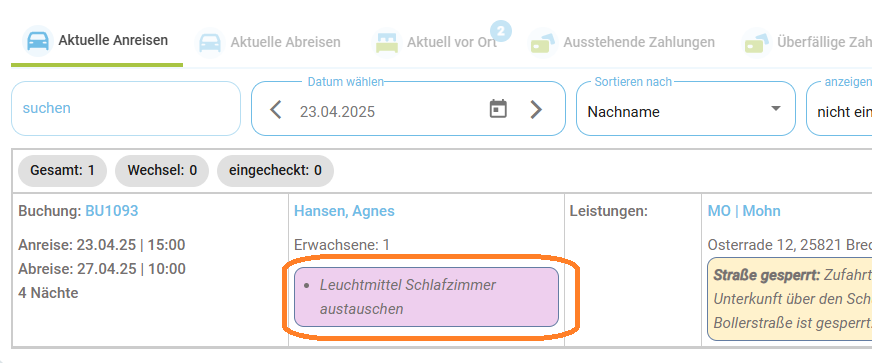Click the payment icon for Ausstehende Zahlungen
Image resolution: width=872 pixels, height=363 pixels.
[543, 43]
